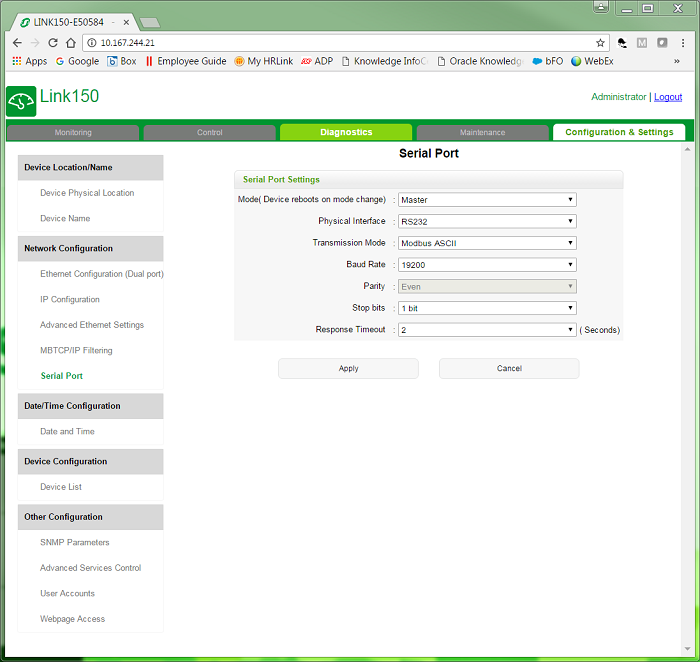
Task: Open Physical Interface dropdown
Action: (487, 221)
